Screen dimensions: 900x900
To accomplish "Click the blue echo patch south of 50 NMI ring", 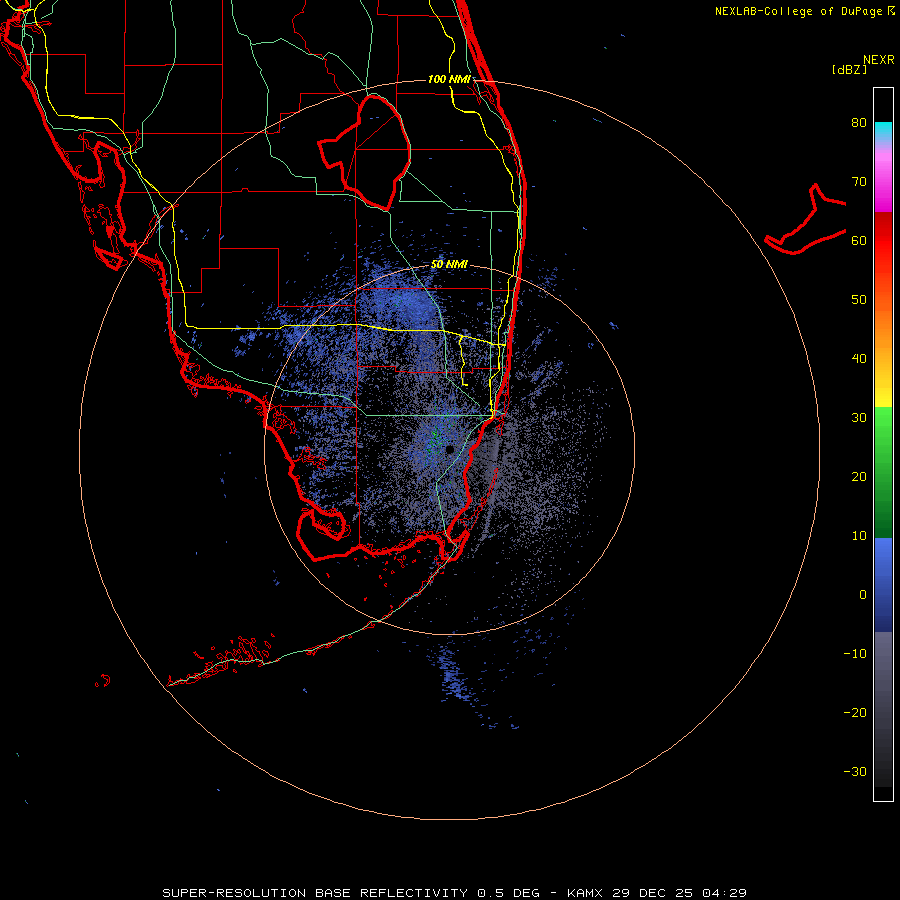I will pyautogui.click(x=455, y=673).
